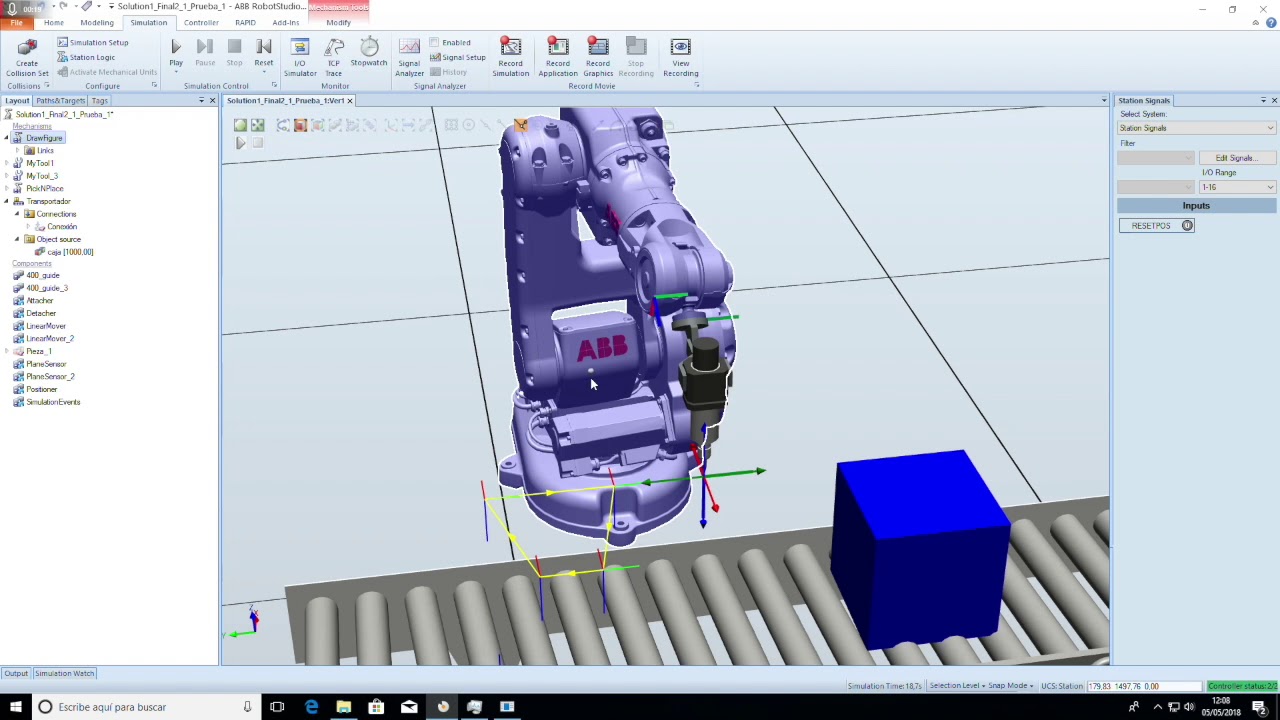Select the 400_guide component

(42, 275)
